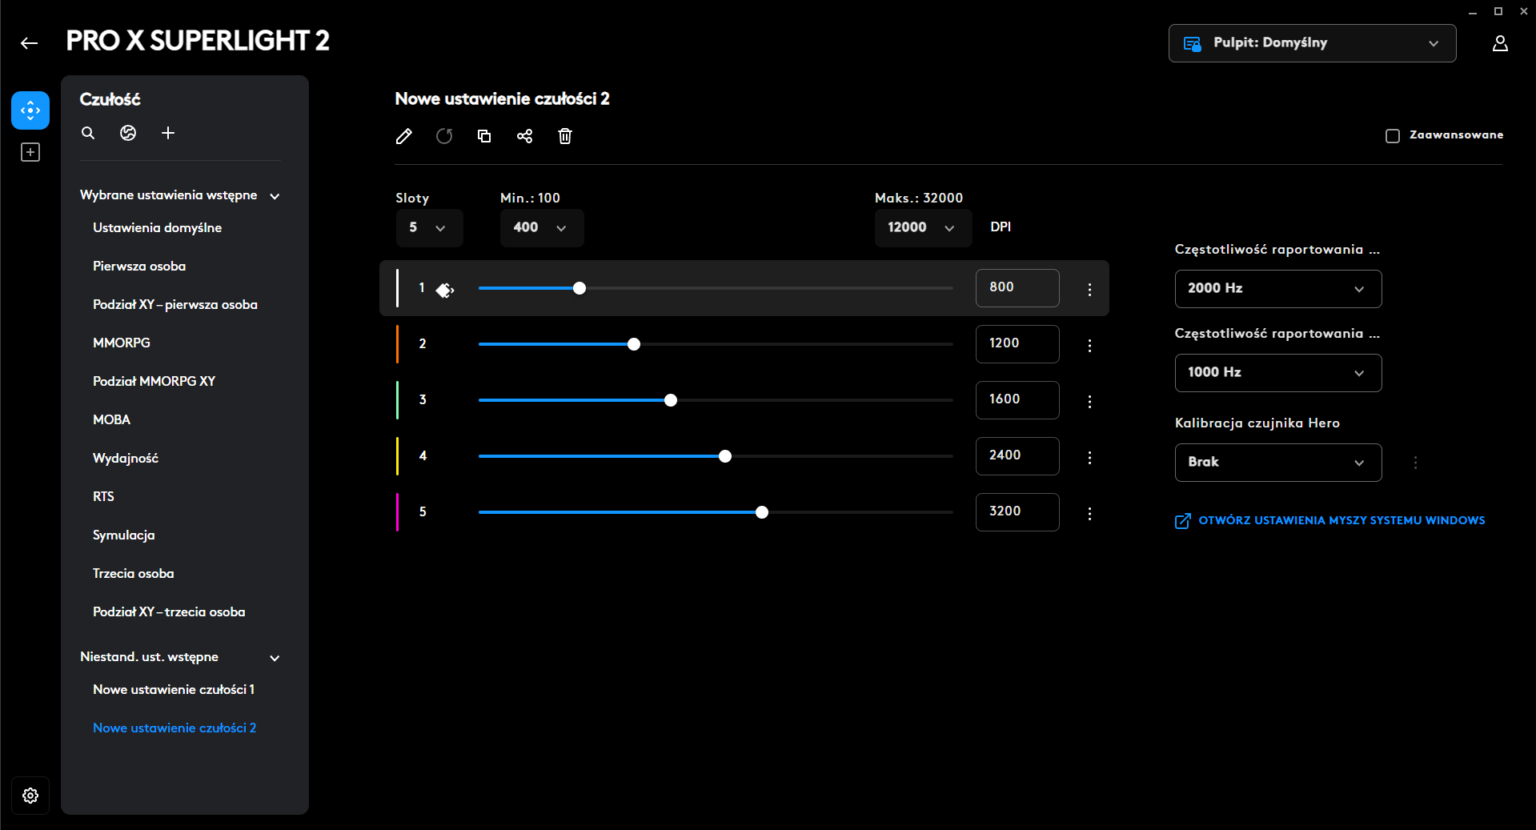
Task: Click the slot 1 slider handle
Action: click(x=579, y=288)
